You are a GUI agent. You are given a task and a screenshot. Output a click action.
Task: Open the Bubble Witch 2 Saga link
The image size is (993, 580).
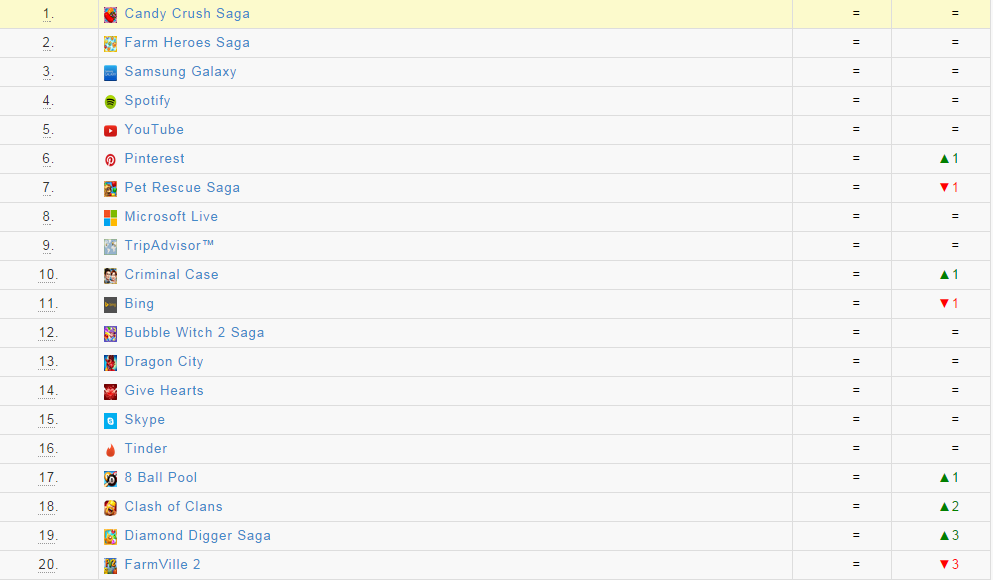pyautogui.click(x=194, y=333)
